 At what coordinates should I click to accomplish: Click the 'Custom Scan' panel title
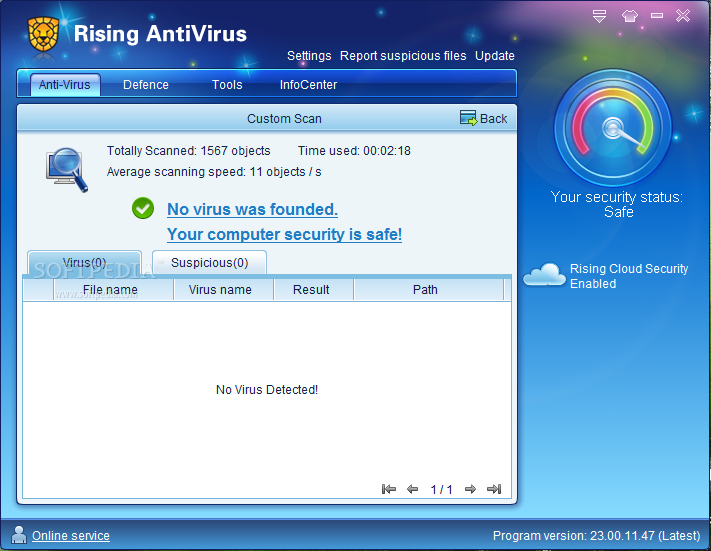click(x=284, y=119)
